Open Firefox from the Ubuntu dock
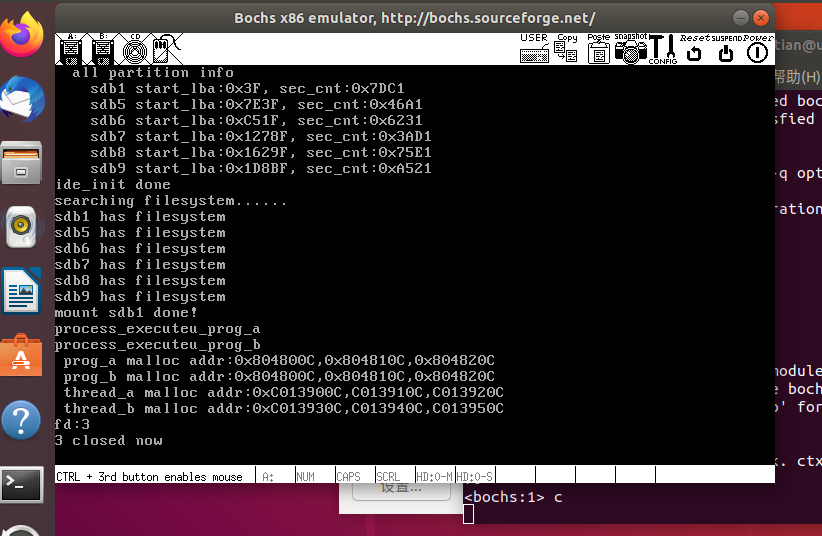Screen dimensions: 822x536 21,36
